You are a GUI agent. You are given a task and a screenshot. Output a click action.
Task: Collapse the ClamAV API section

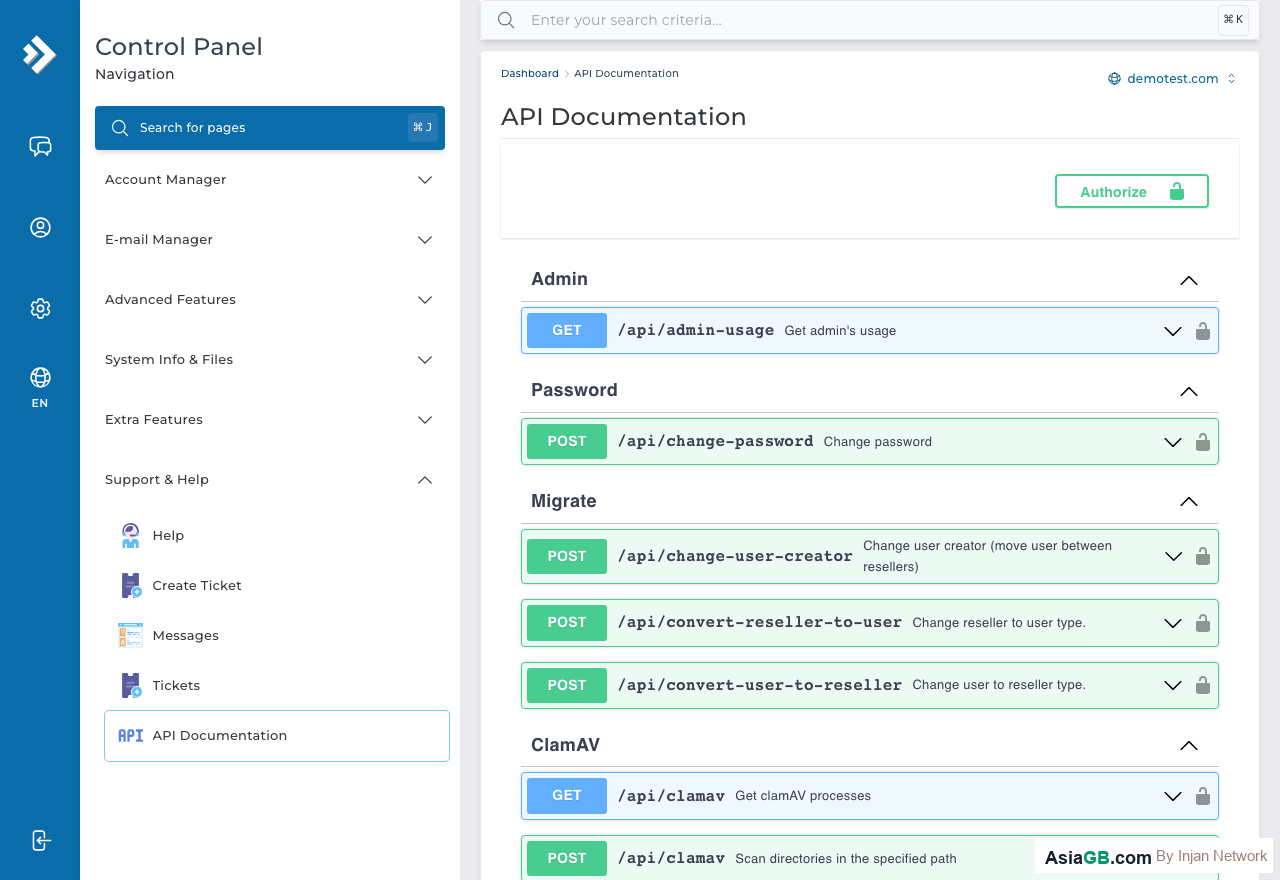1188,746
